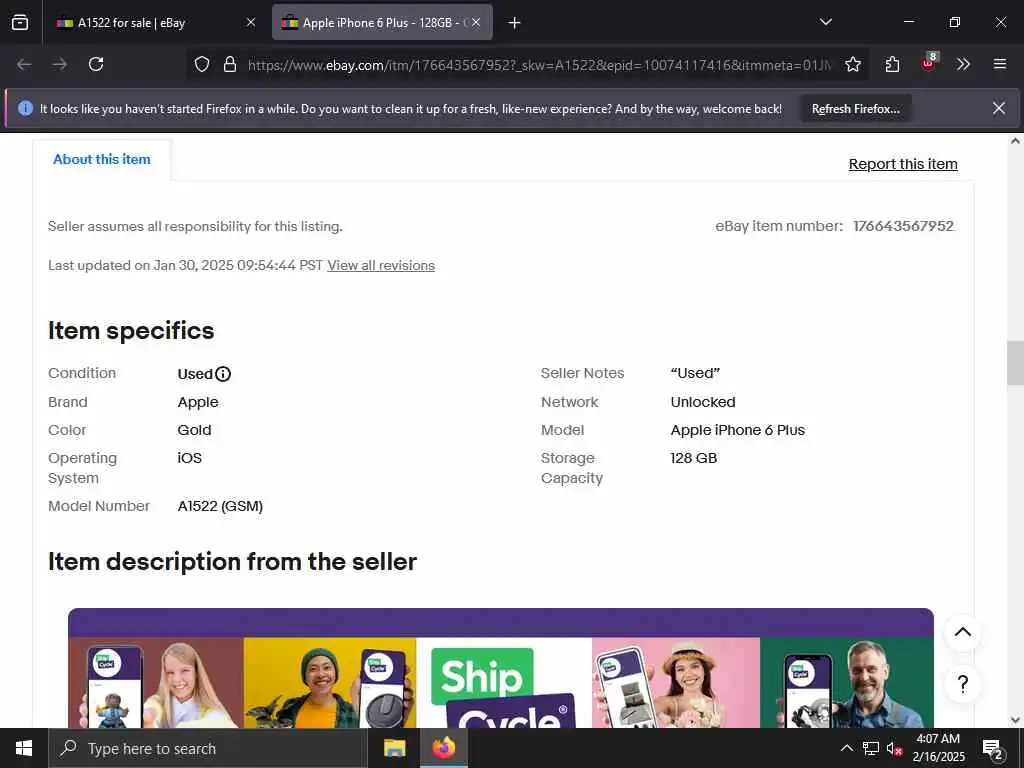This screenshot has width=1024, height=768.
Task: Select the 'About this item' tab
Action: coord(102,159)
